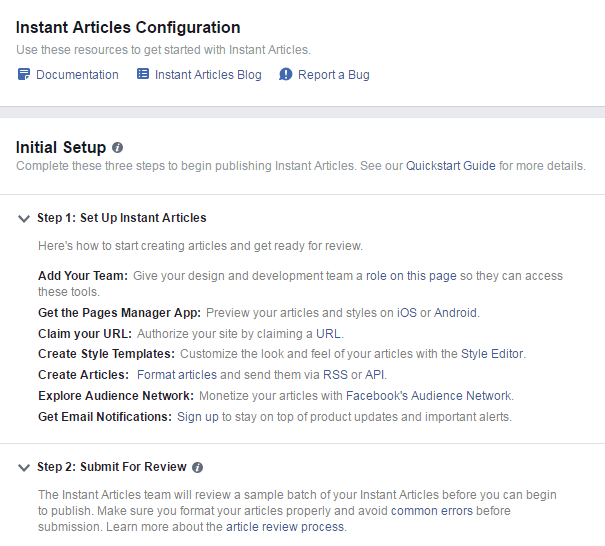Collapse Step 2 Submit For Review chevron
This screenshot has height=546, width=605.
coord(24,467)
